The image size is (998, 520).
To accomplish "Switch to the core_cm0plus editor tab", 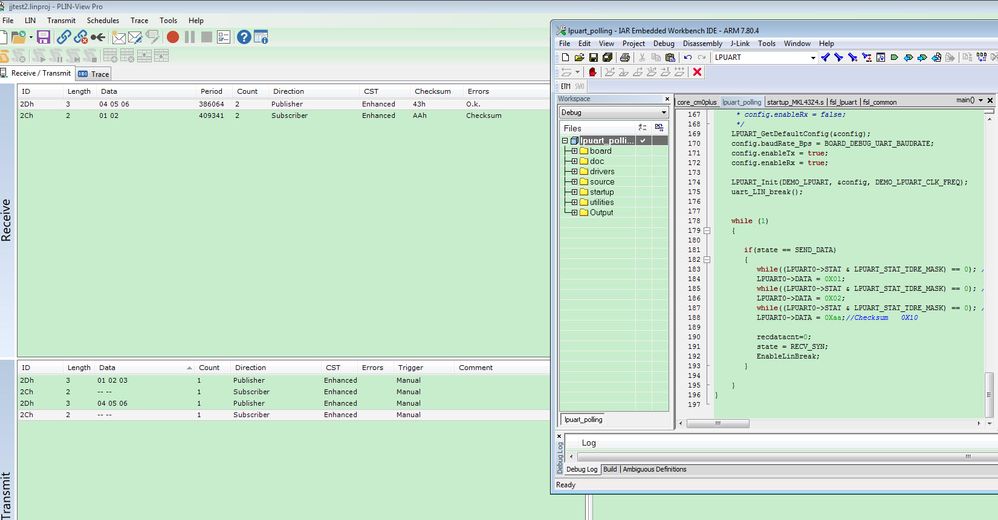I will 696,102.
